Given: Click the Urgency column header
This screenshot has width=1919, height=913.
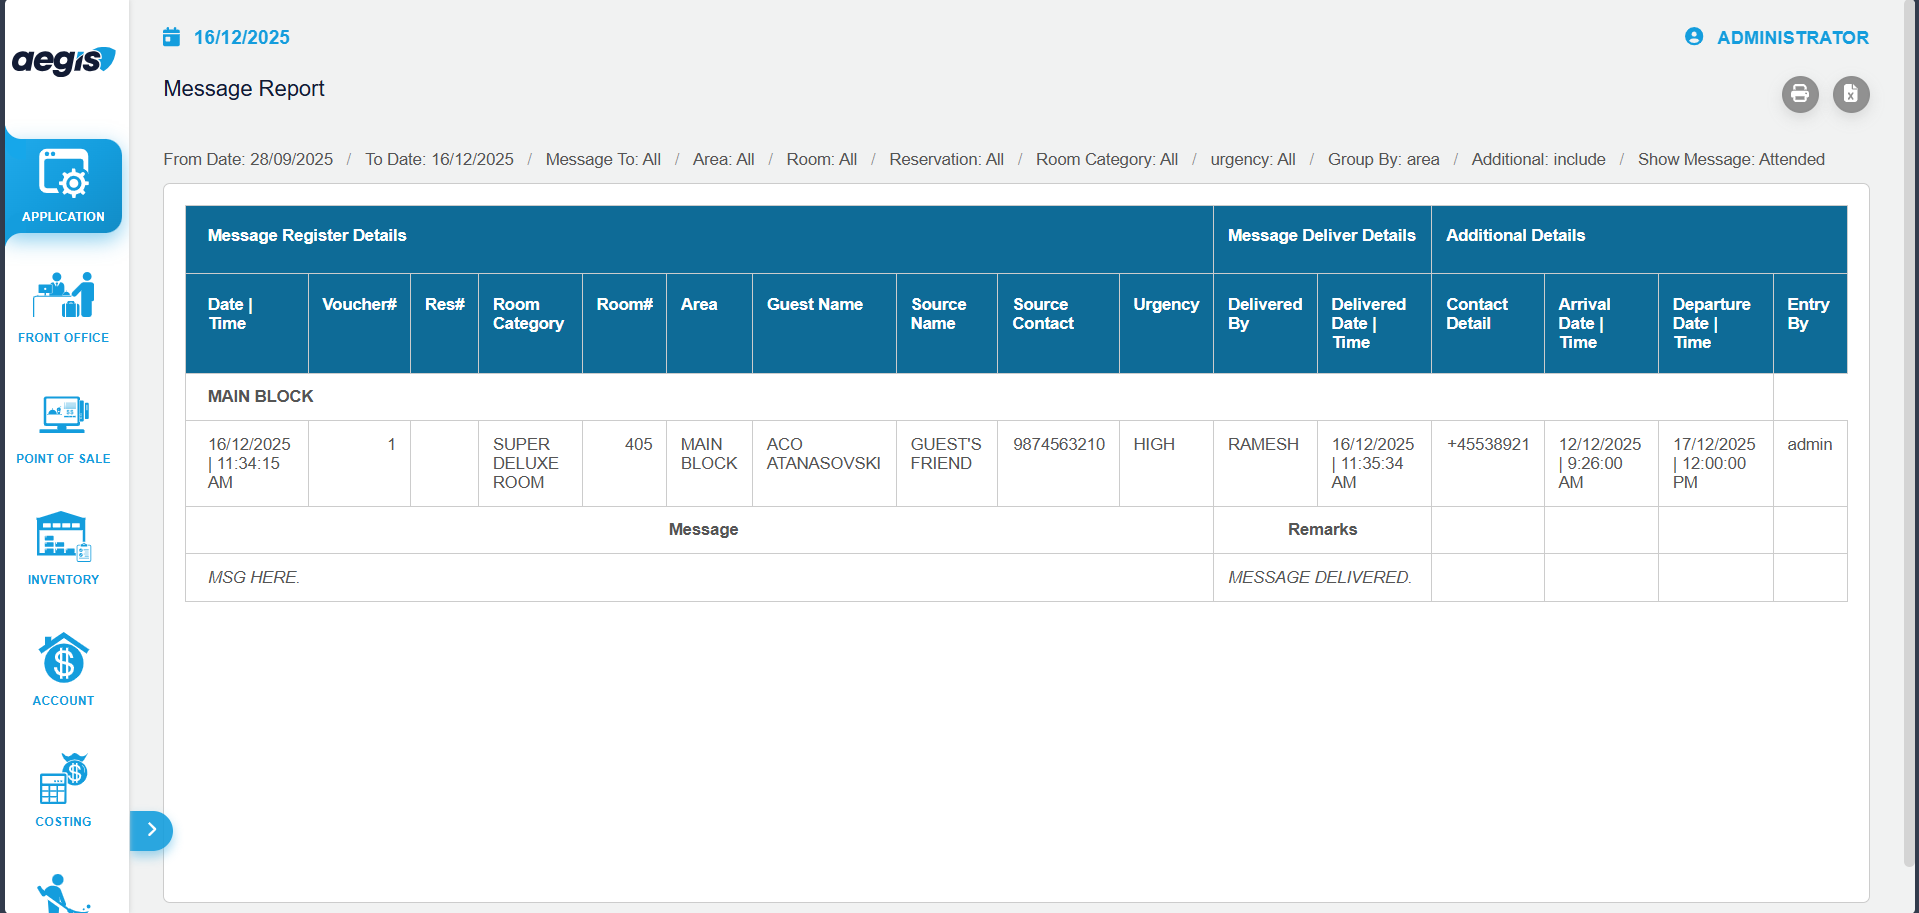Looking at the screenshot, I should (x=1165, y=305).
